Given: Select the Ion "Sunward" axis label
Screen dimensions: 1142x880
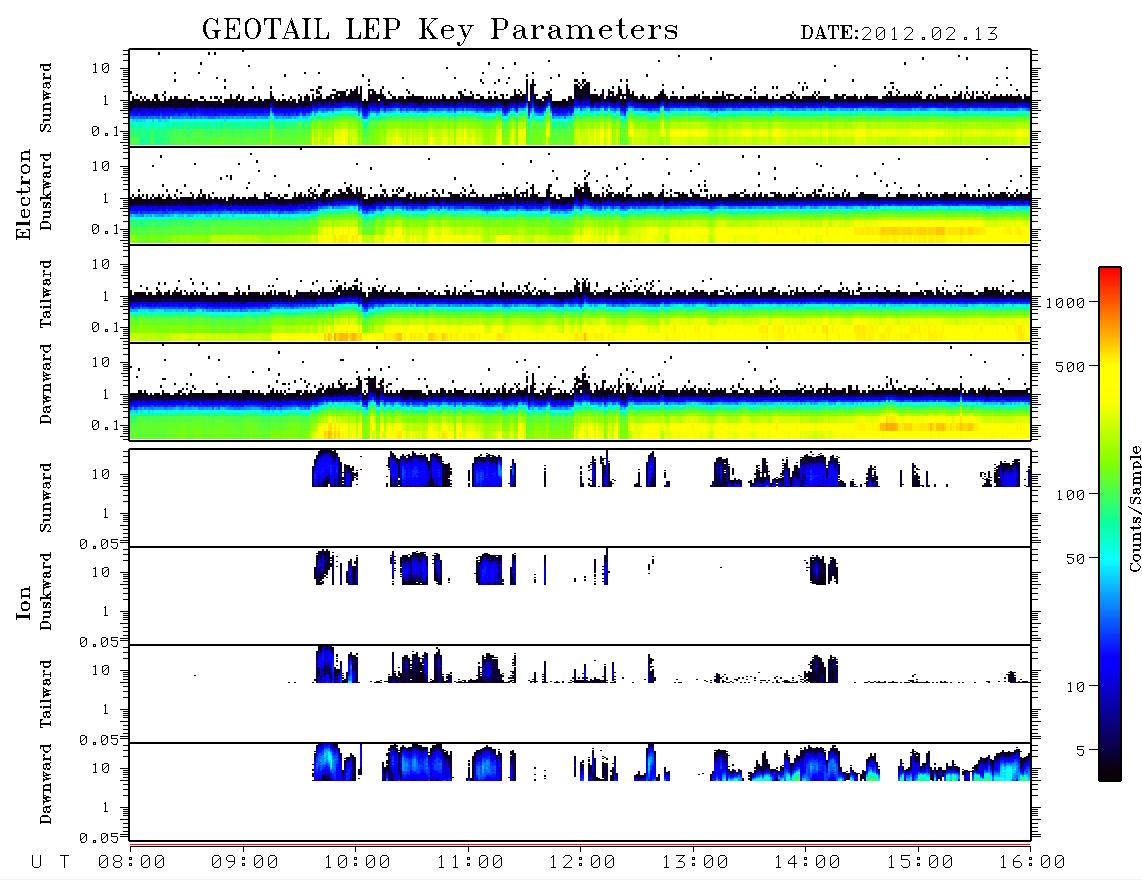Looking at the screenshot, I should pyautogui.click(x=46, y=498).
